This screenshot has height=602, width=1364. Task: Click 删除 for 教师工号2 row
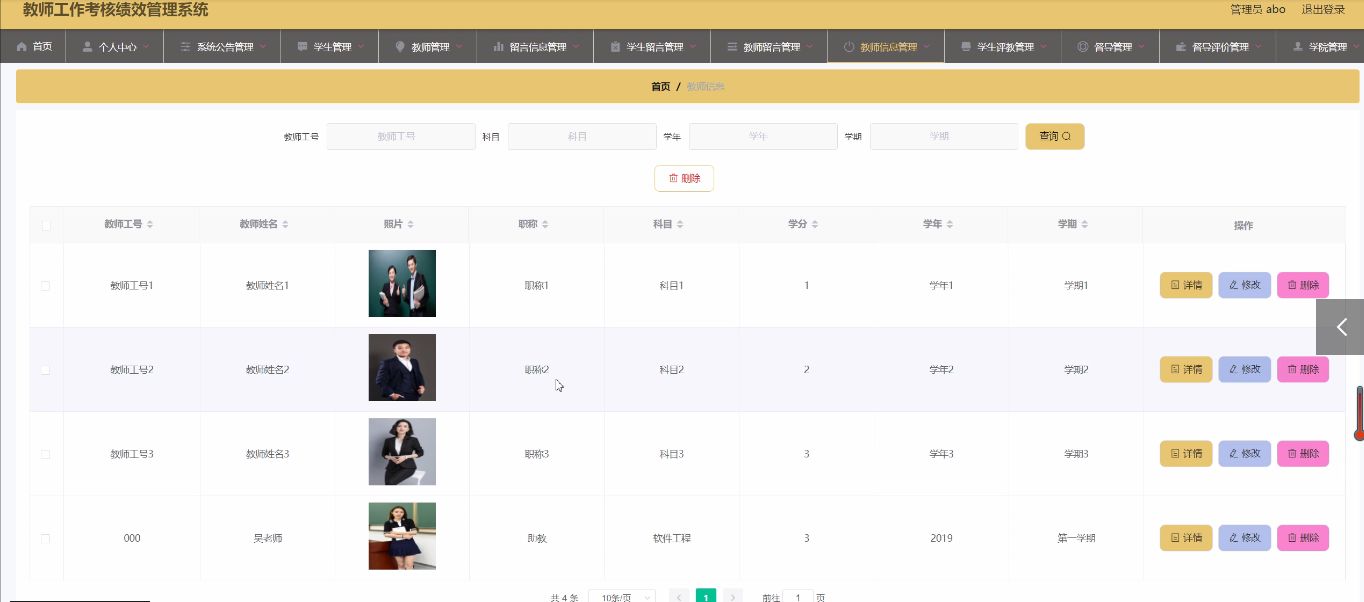[x=1303, y=369]
